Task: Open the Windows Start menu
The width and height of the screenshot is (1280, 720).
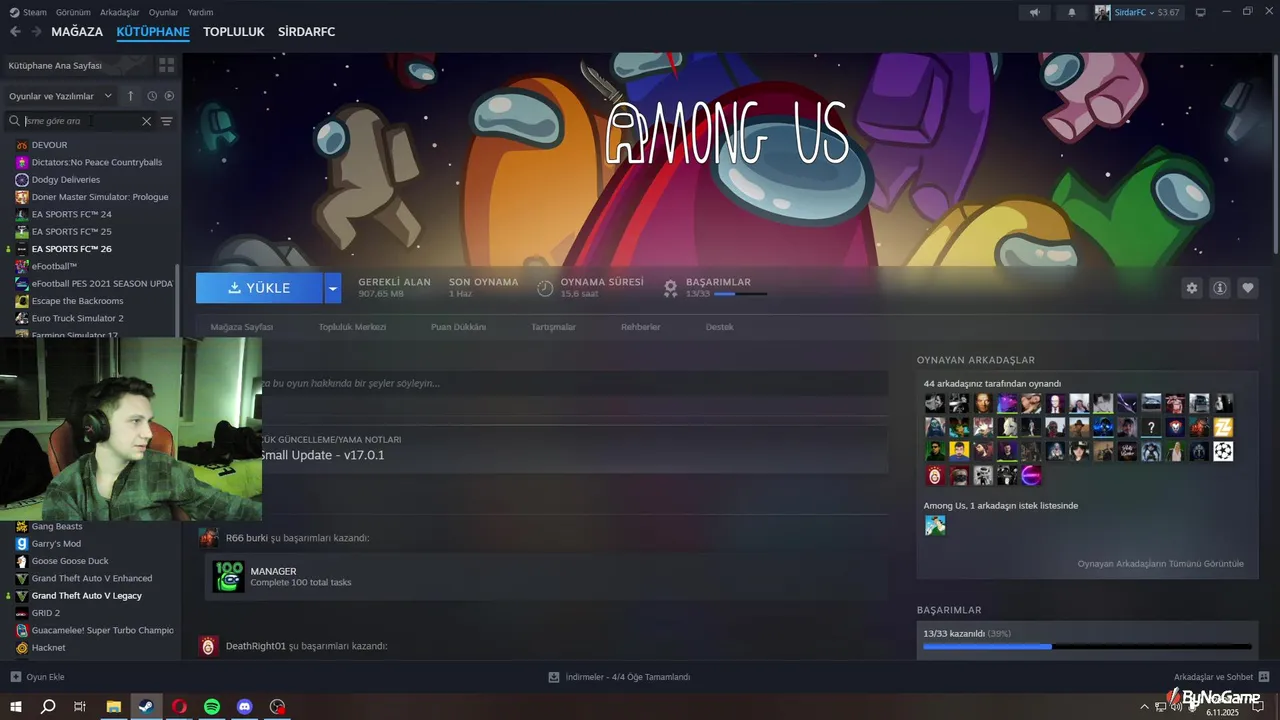Action: 16,706
